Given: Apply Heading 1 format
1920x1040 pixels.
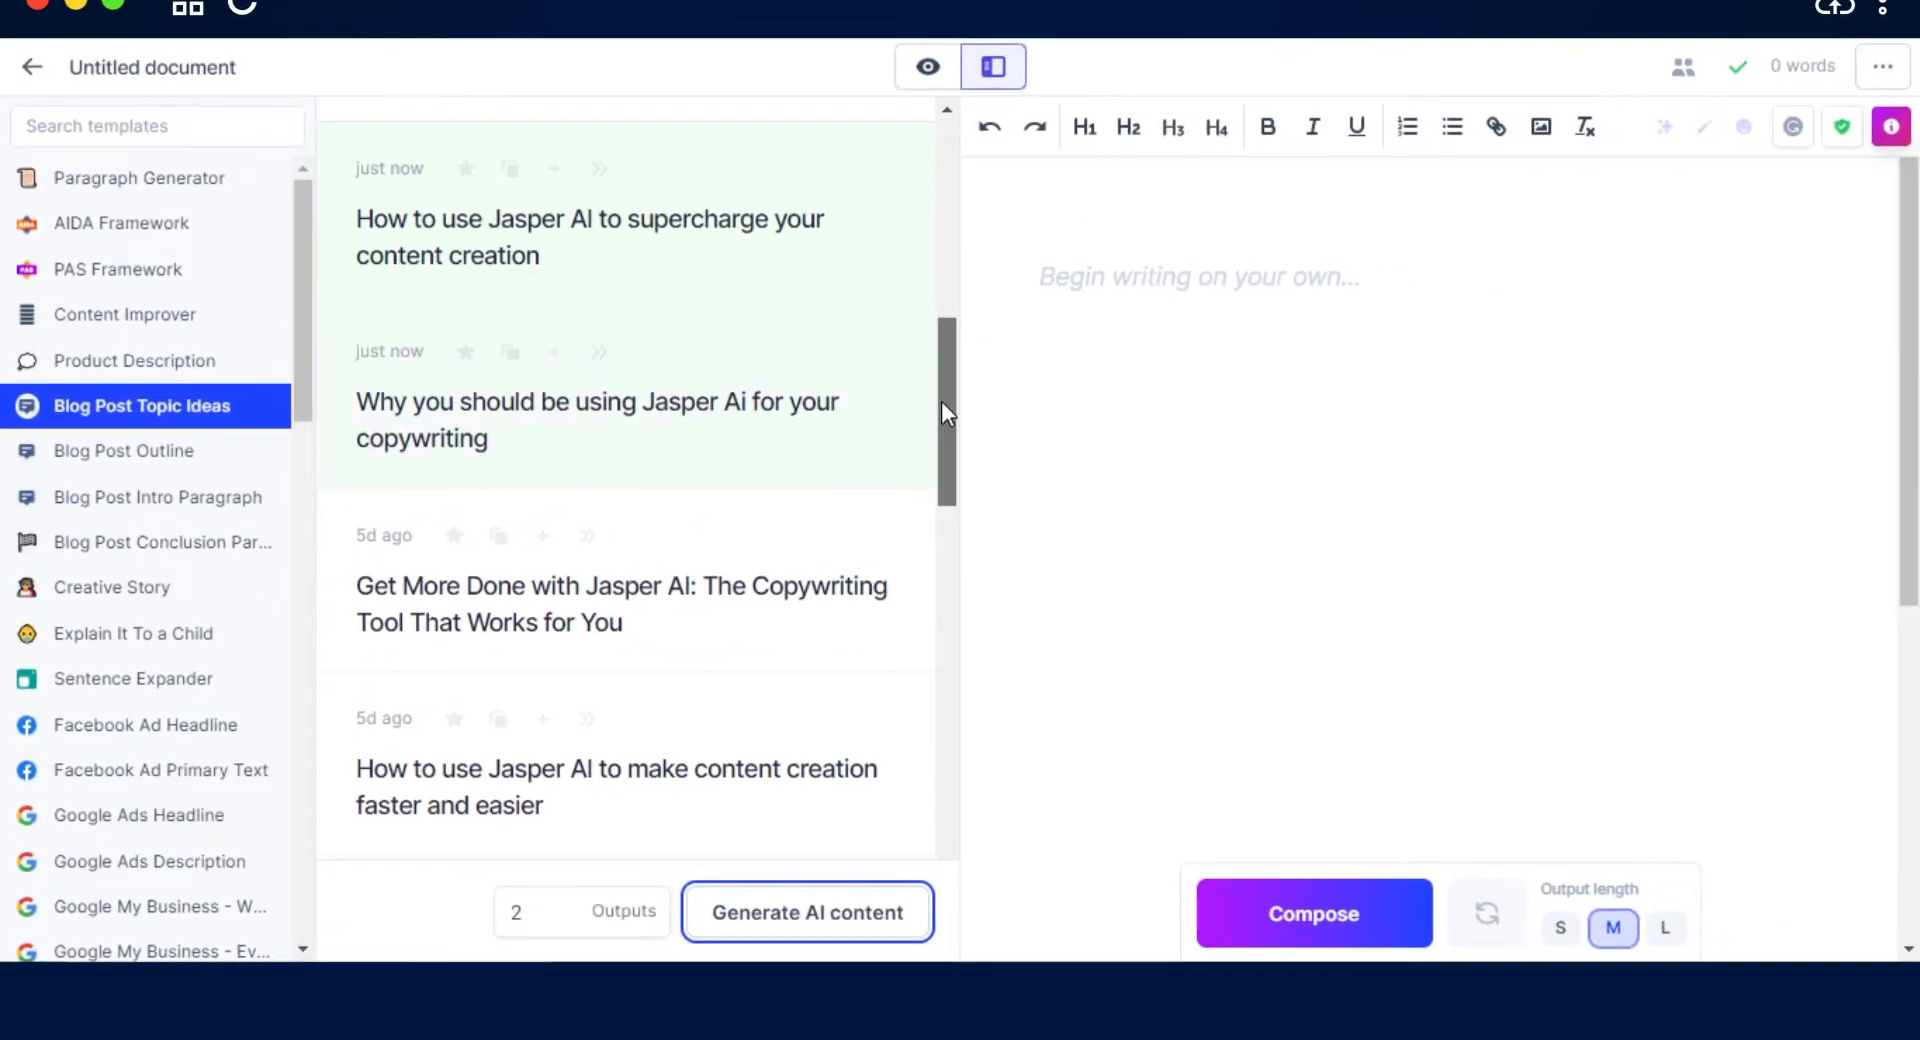Looking at the screenshot, I should [1084, 127].
